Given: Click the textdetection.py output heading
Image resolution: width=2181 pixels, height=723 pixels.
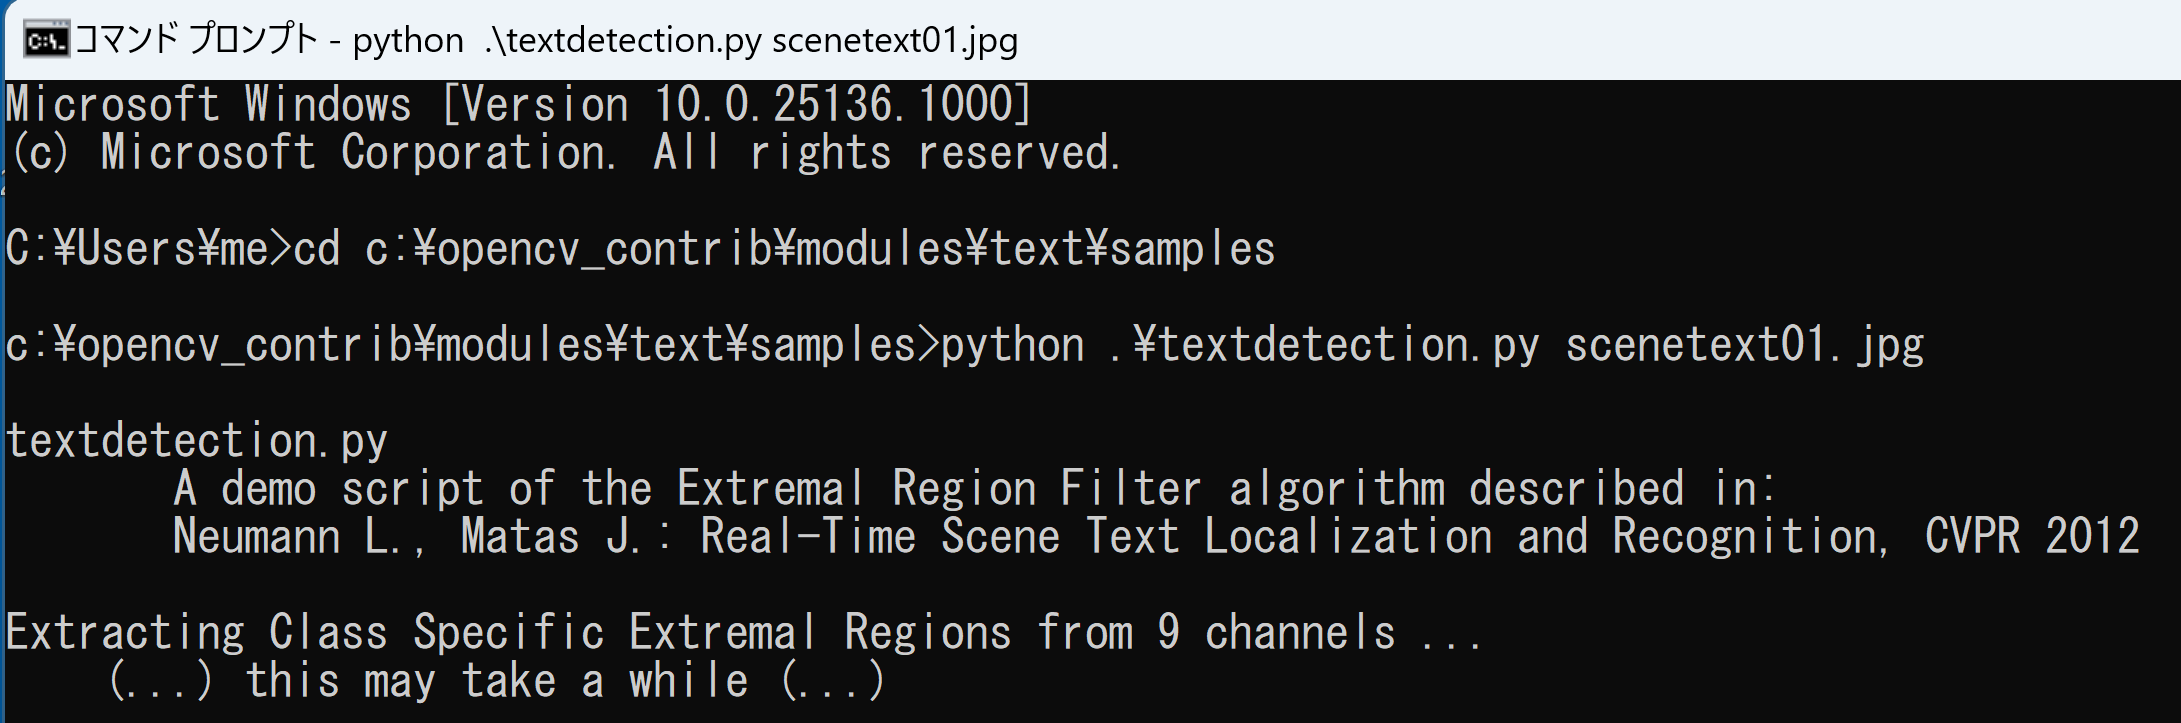Looking at the screenshot, I should pos(197,442).
